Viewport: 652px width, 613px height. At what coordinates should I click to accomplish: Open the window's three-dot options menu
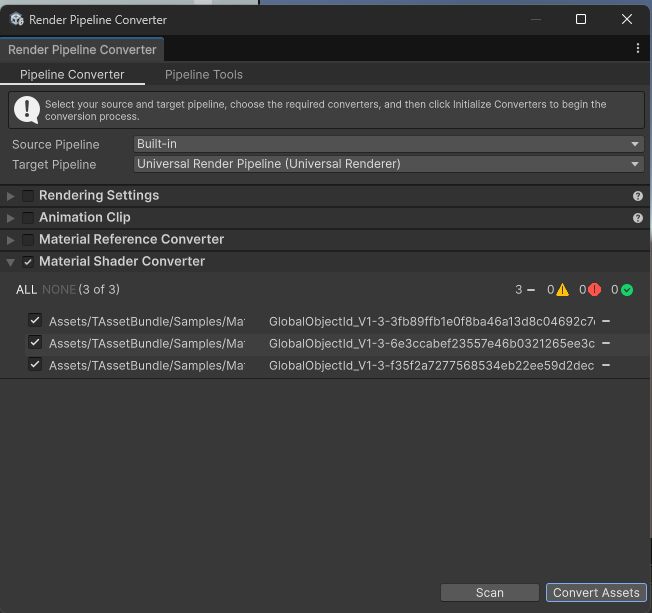[x=637, y=48]
